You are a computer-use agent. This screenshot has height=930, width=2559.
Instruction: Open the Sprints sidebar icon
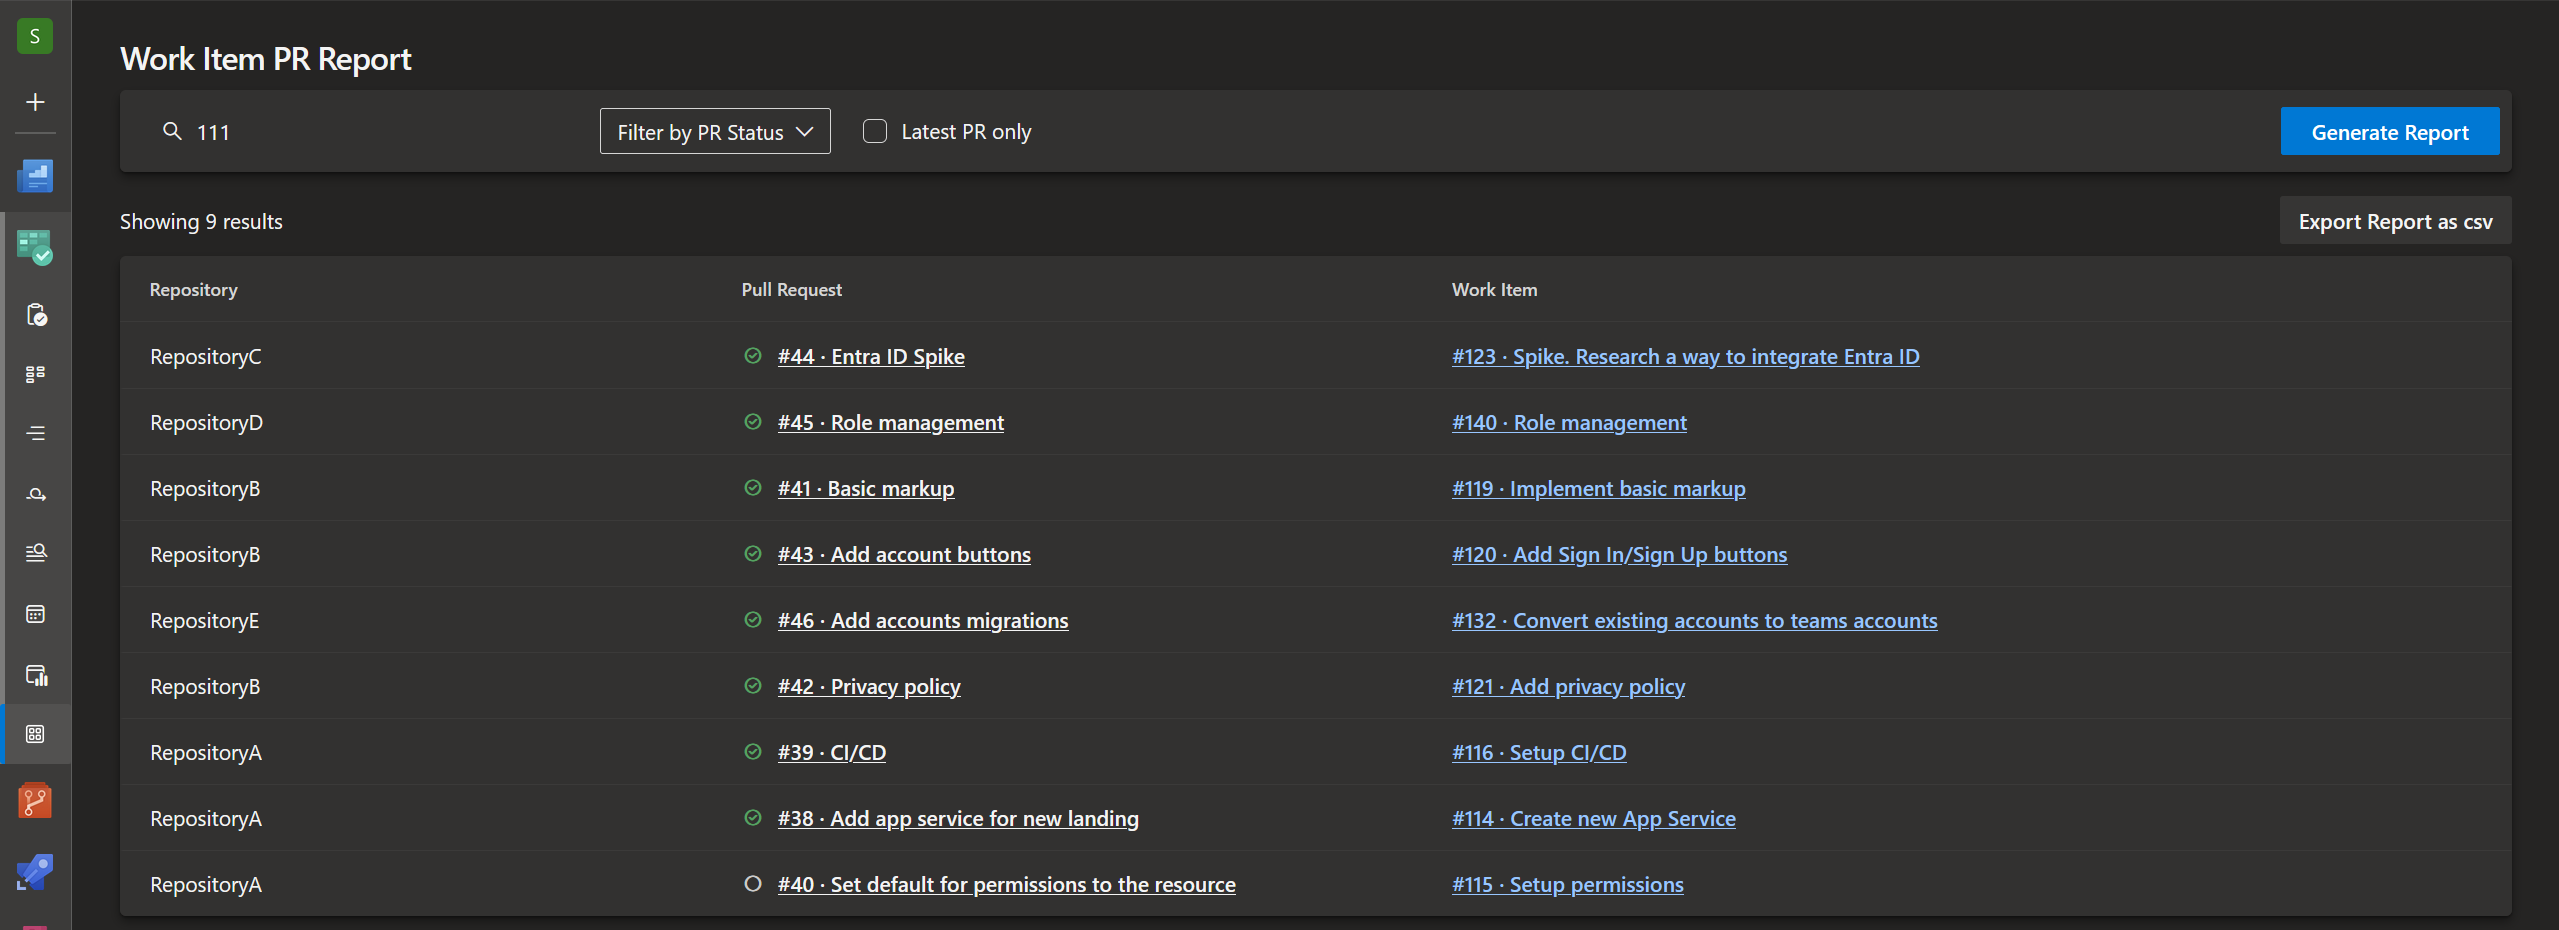(35, 494)
